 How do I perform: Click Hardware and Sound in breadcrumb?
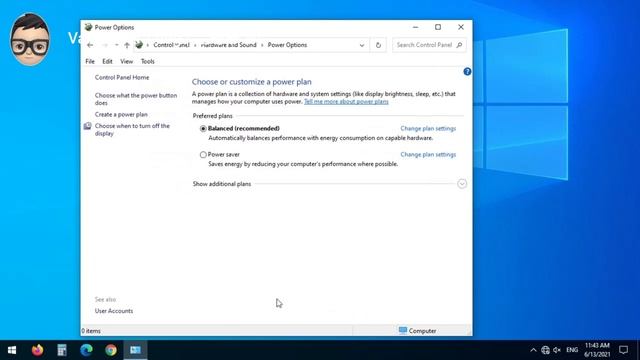229,45
